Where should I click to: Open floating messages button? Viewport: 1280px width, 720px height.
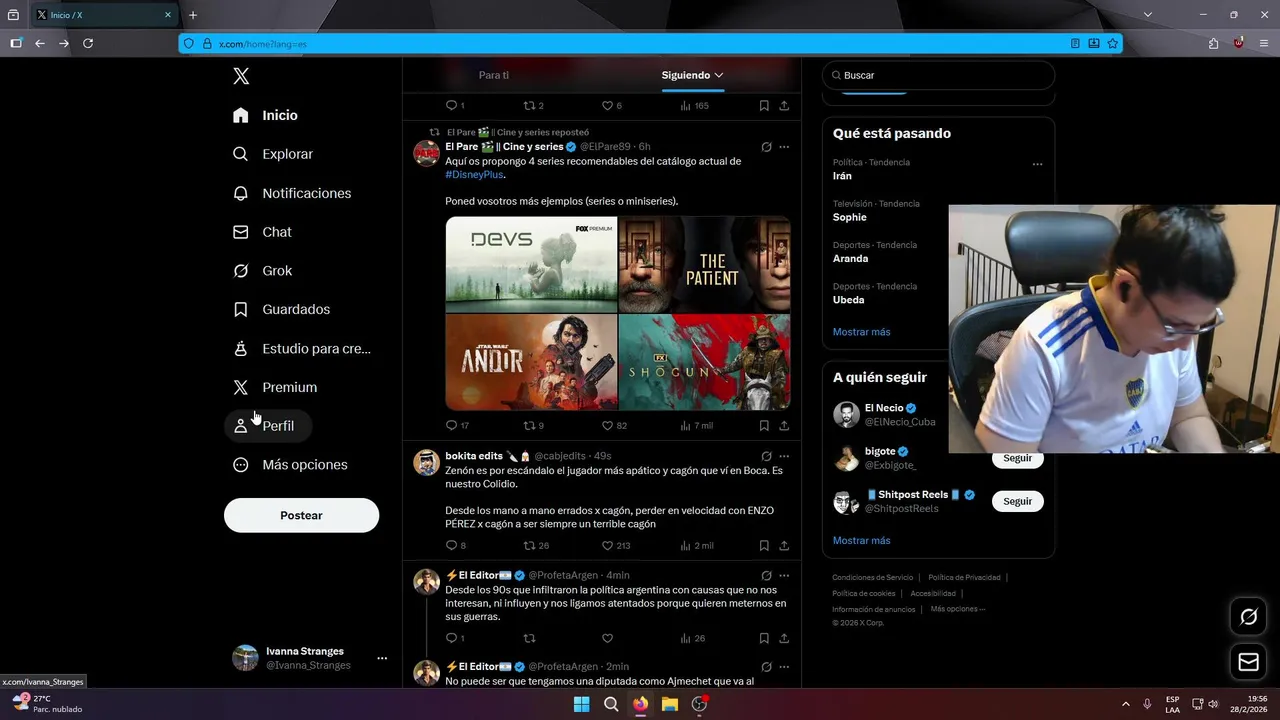1248,662
